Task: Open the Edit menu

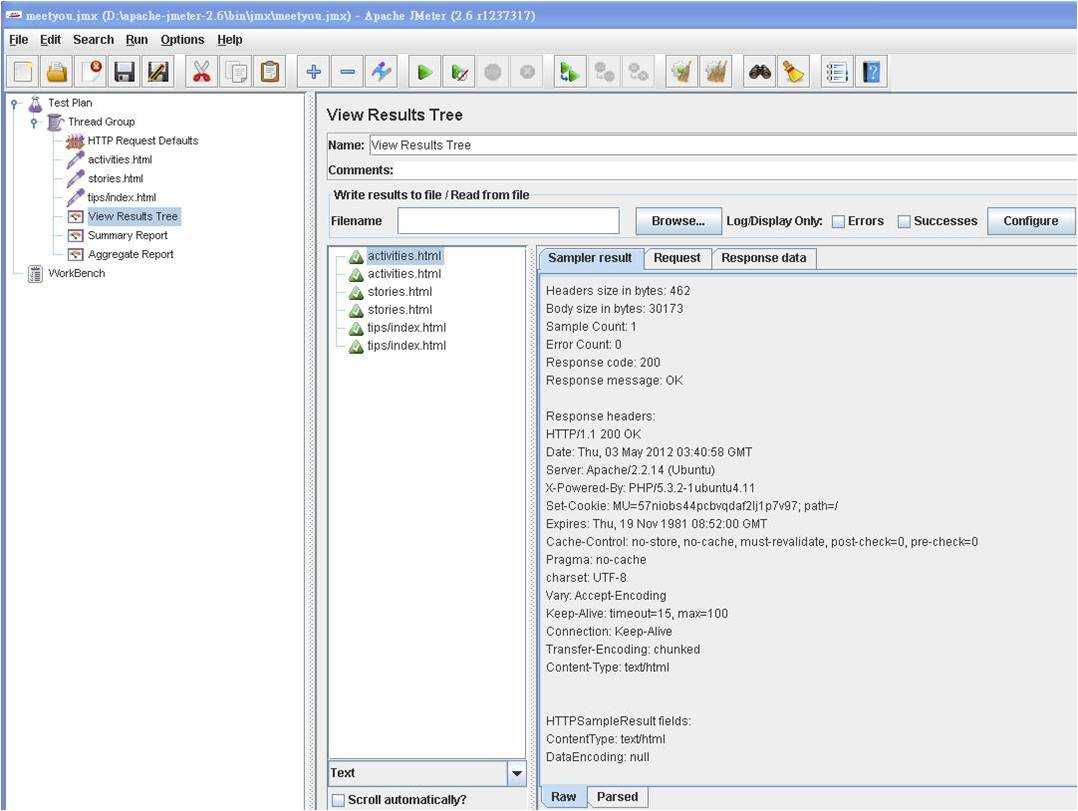Action: click(50, 40)
